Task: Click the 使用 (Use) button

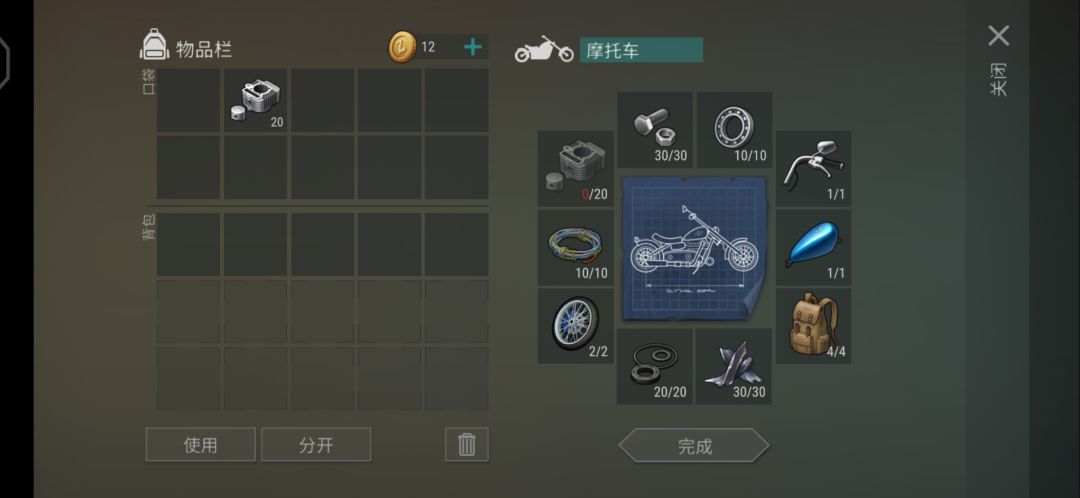Action: [200, 445]
